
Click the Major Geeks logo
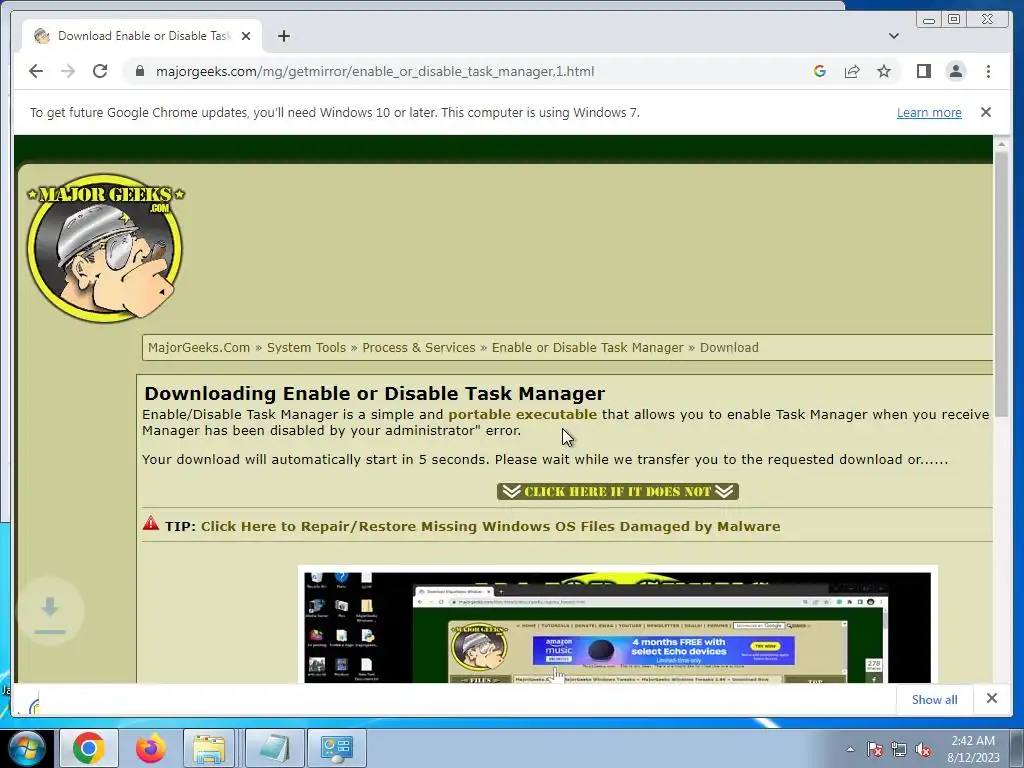tap(106, 248)
